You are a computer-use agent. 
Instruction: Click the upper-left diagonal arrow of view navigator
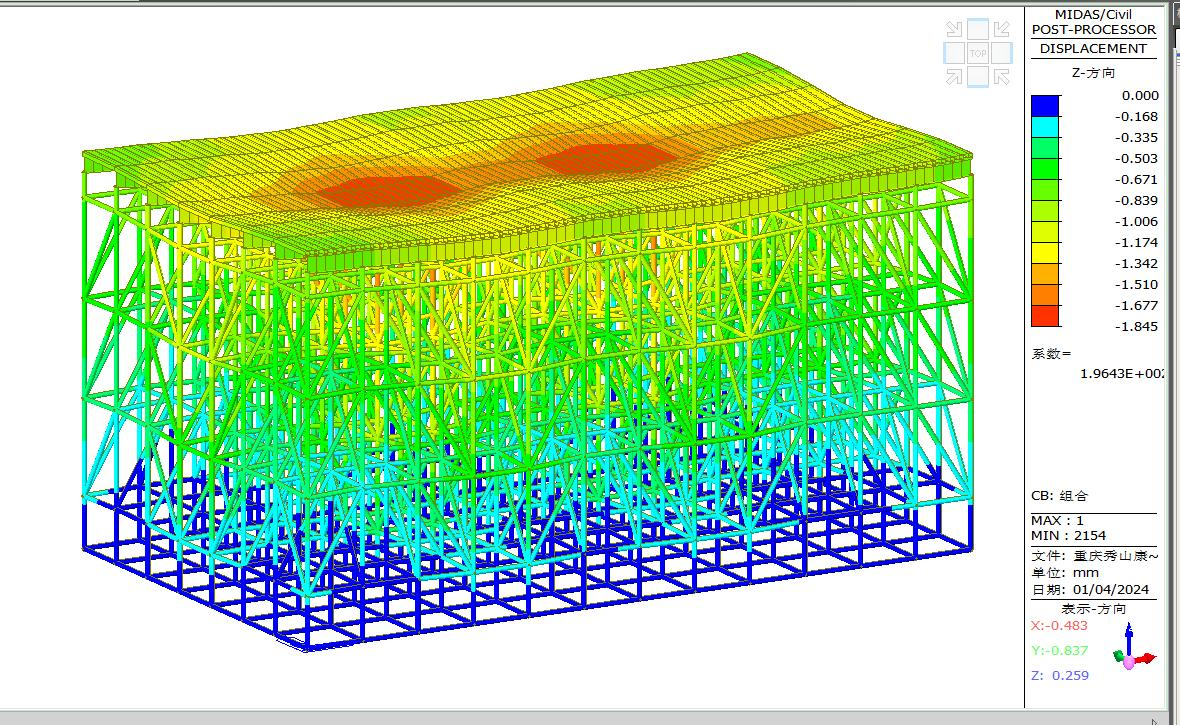(954, 30)
